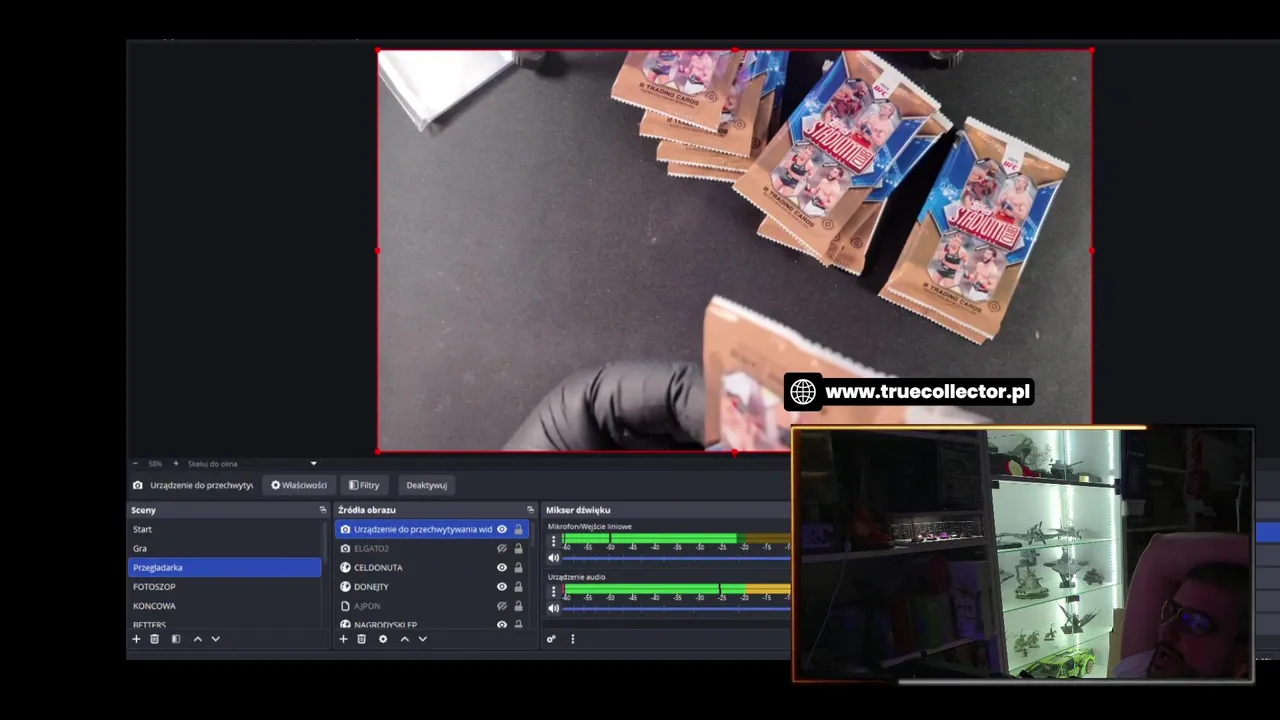Click the browser icon of DONEJTY source
This screenshot has width=1280, height=720.
click(345, 586)
